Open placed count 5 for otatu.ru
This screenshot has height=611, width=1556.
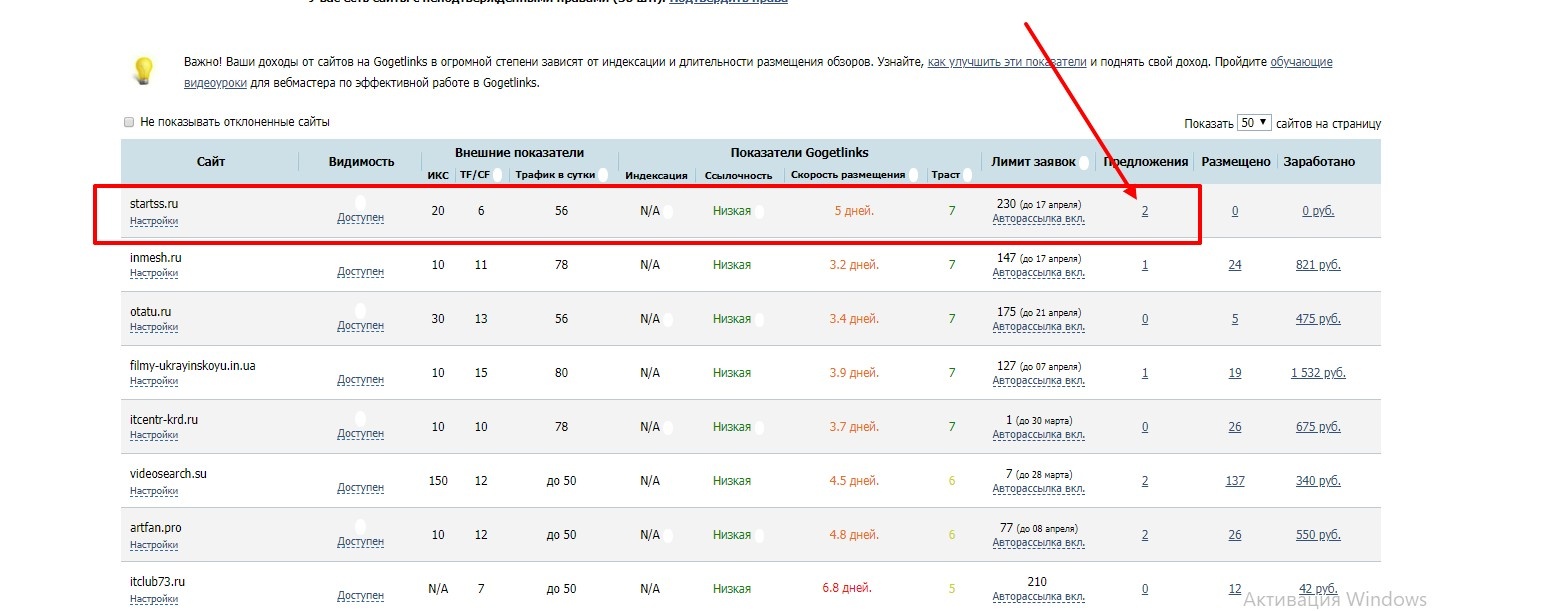click(1235, 319)
